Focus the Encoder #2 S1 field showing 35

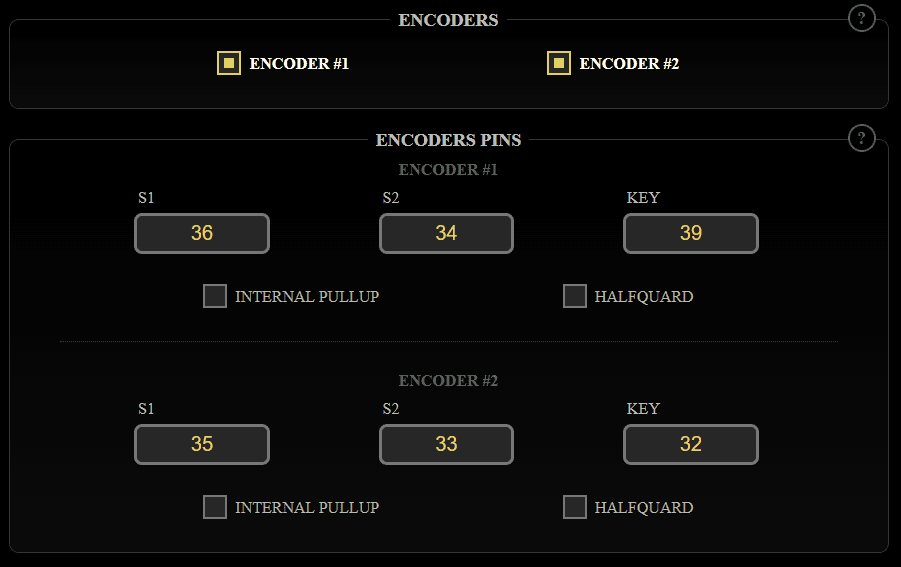point(202,444)
